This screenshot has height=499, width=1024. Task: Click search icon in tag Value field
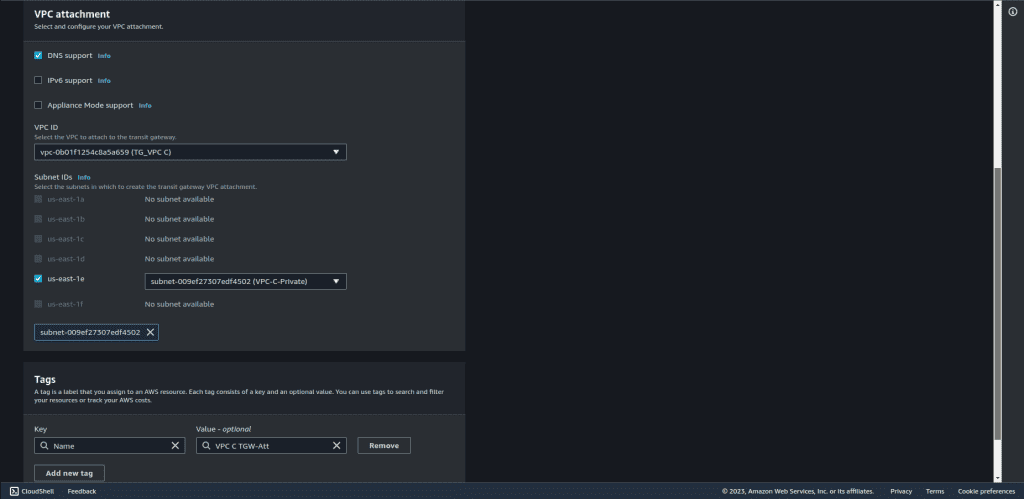coord(206,446)
